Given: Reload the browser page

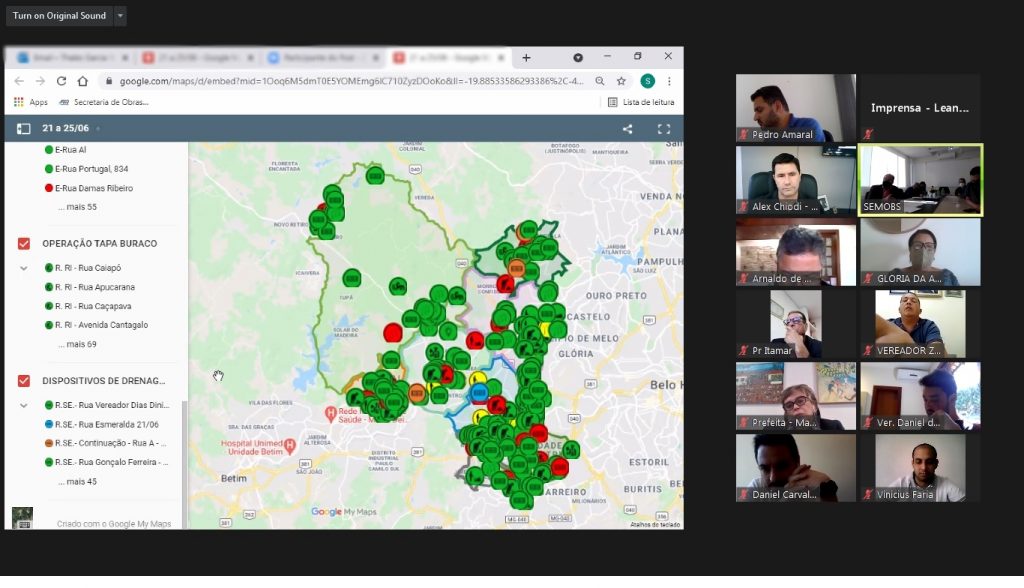Looking at the screenshot, I should pyautogui.click(x=62, y=81).
